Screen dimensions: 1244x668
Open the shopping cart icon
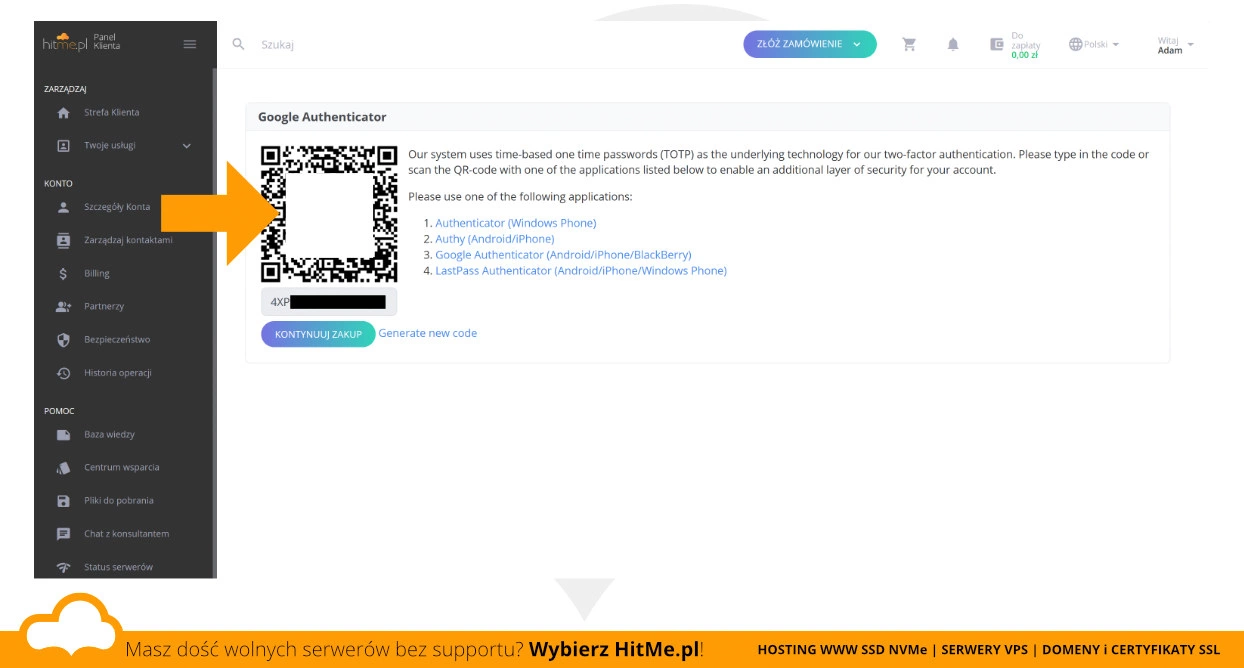[x=909, y=44]
